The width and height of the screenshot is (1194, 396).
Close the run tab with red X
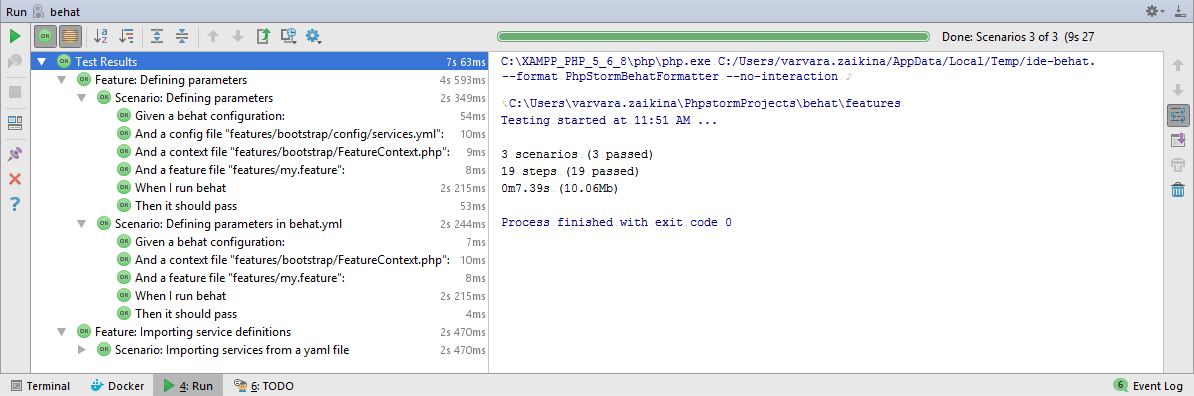tap(14, 180)
